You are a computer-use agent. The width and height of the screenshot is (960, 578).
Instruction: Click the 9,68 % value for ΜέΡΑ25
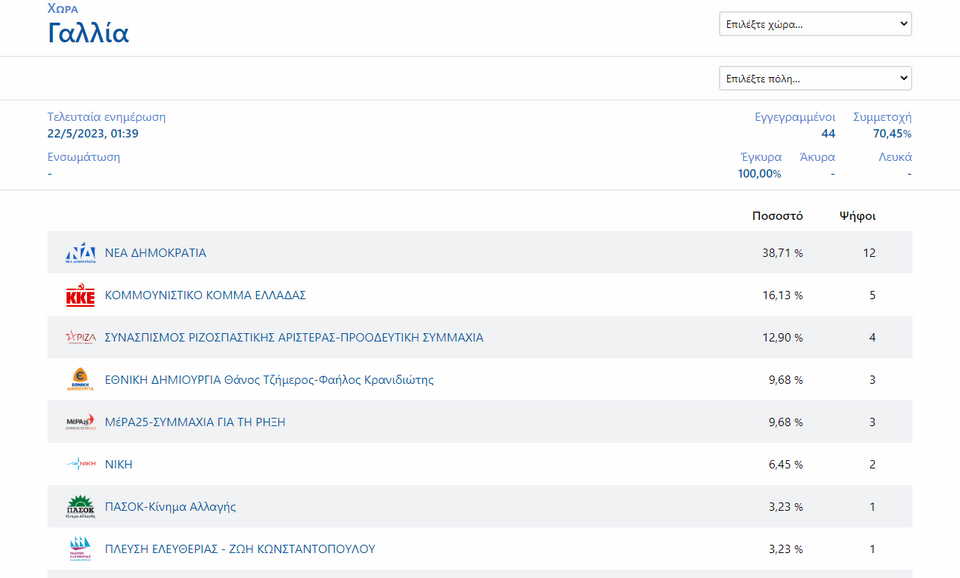(786, 422)
